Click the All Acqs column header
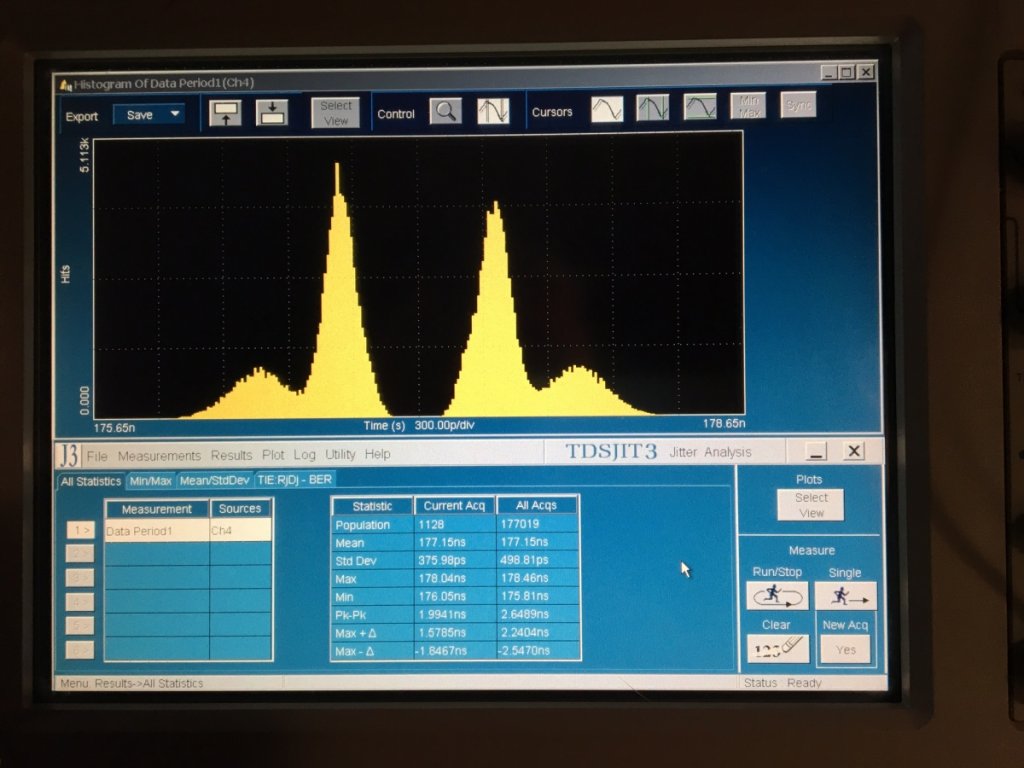This screenshot has height=768, width=1024. point(537,505)
